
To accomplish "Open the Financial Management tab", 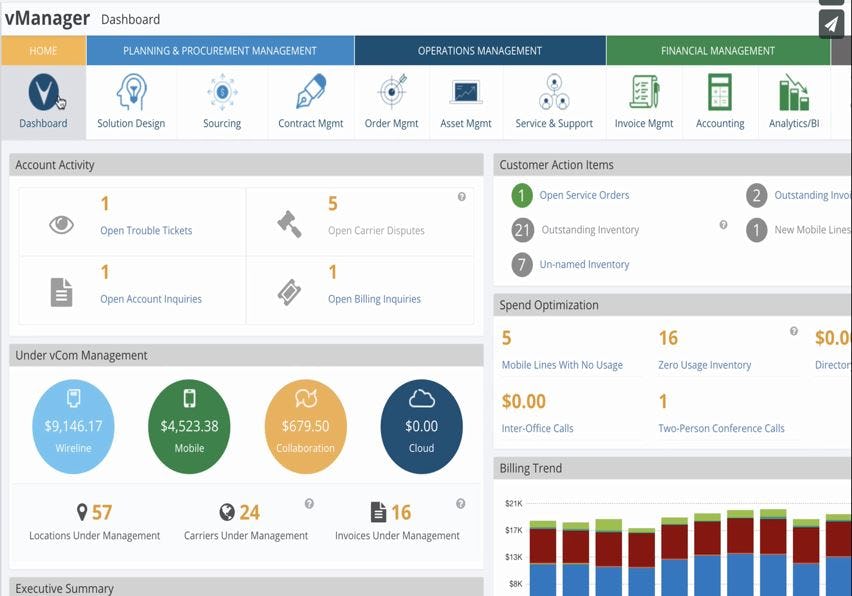I will (717, 49).
